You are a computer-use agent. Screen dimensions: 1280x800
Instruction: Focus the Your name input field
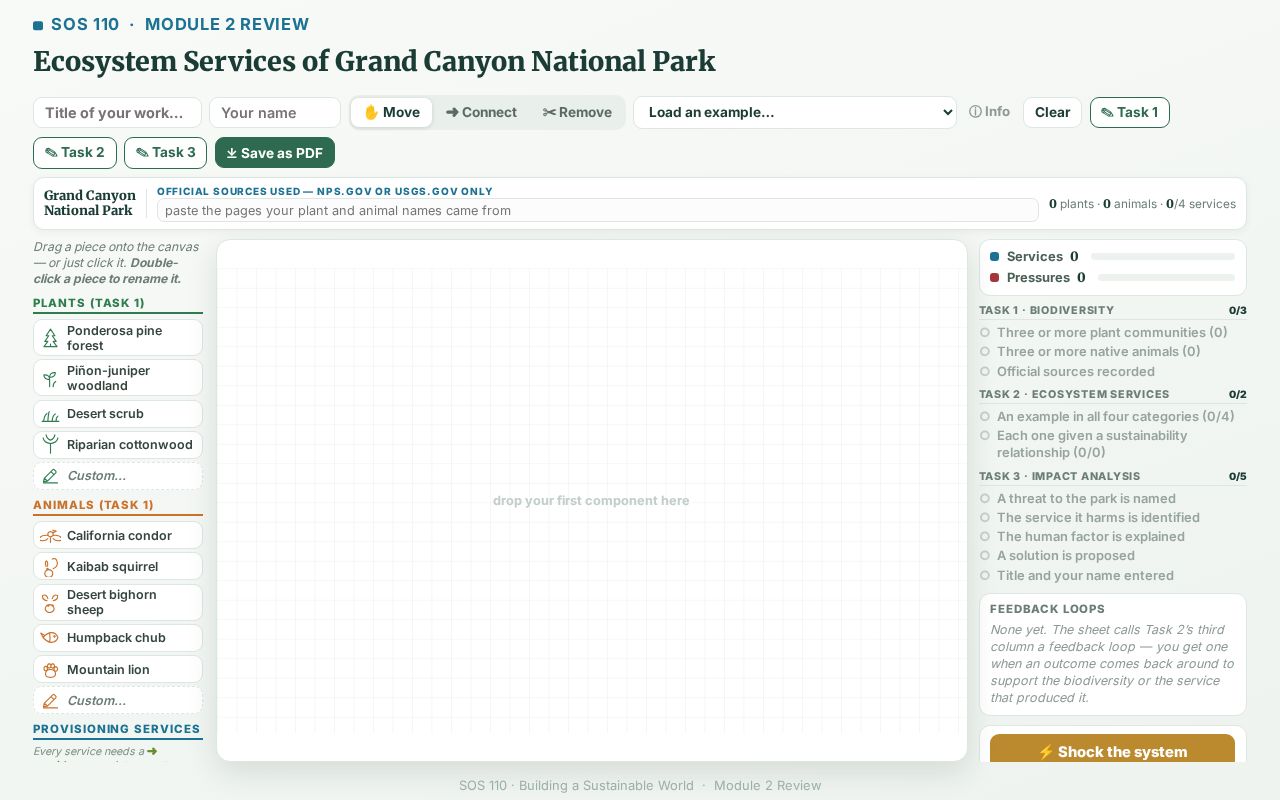[275, 113]
